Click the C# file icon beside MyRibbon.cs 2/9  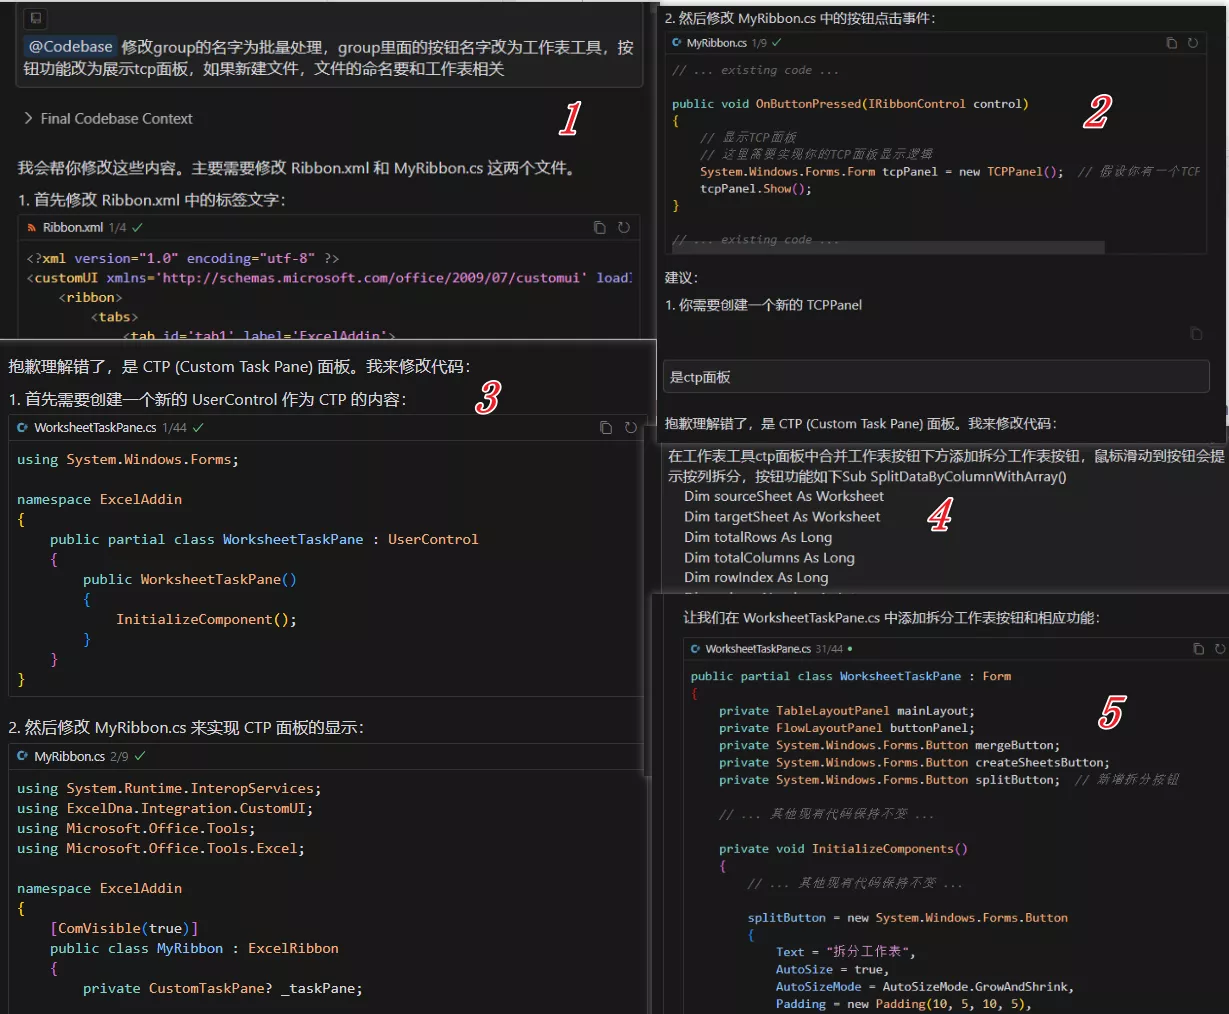pos(23,757)
